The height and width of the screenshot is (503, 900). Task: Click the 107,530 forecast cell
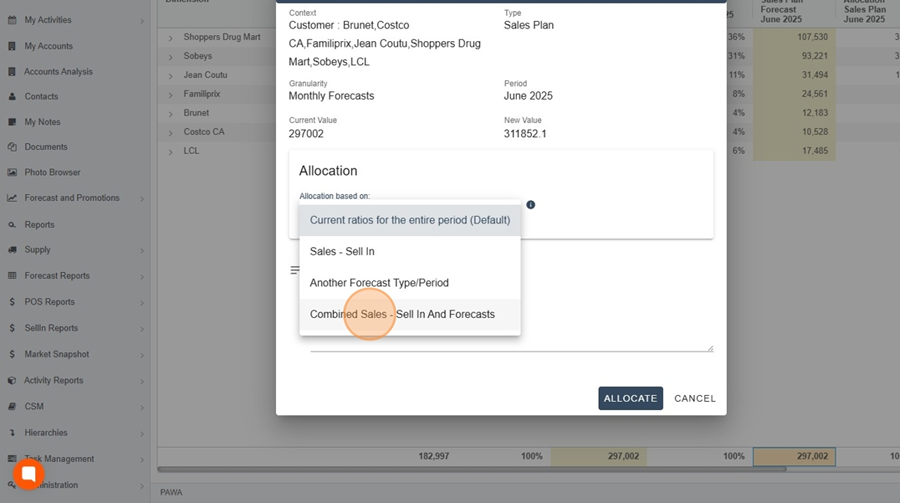pyautogui.click(x=794, y=37)
